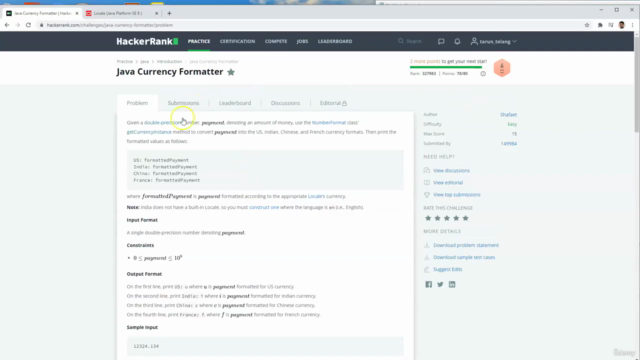
Task: Open the notifications bell icon
Action: (457, 41)
